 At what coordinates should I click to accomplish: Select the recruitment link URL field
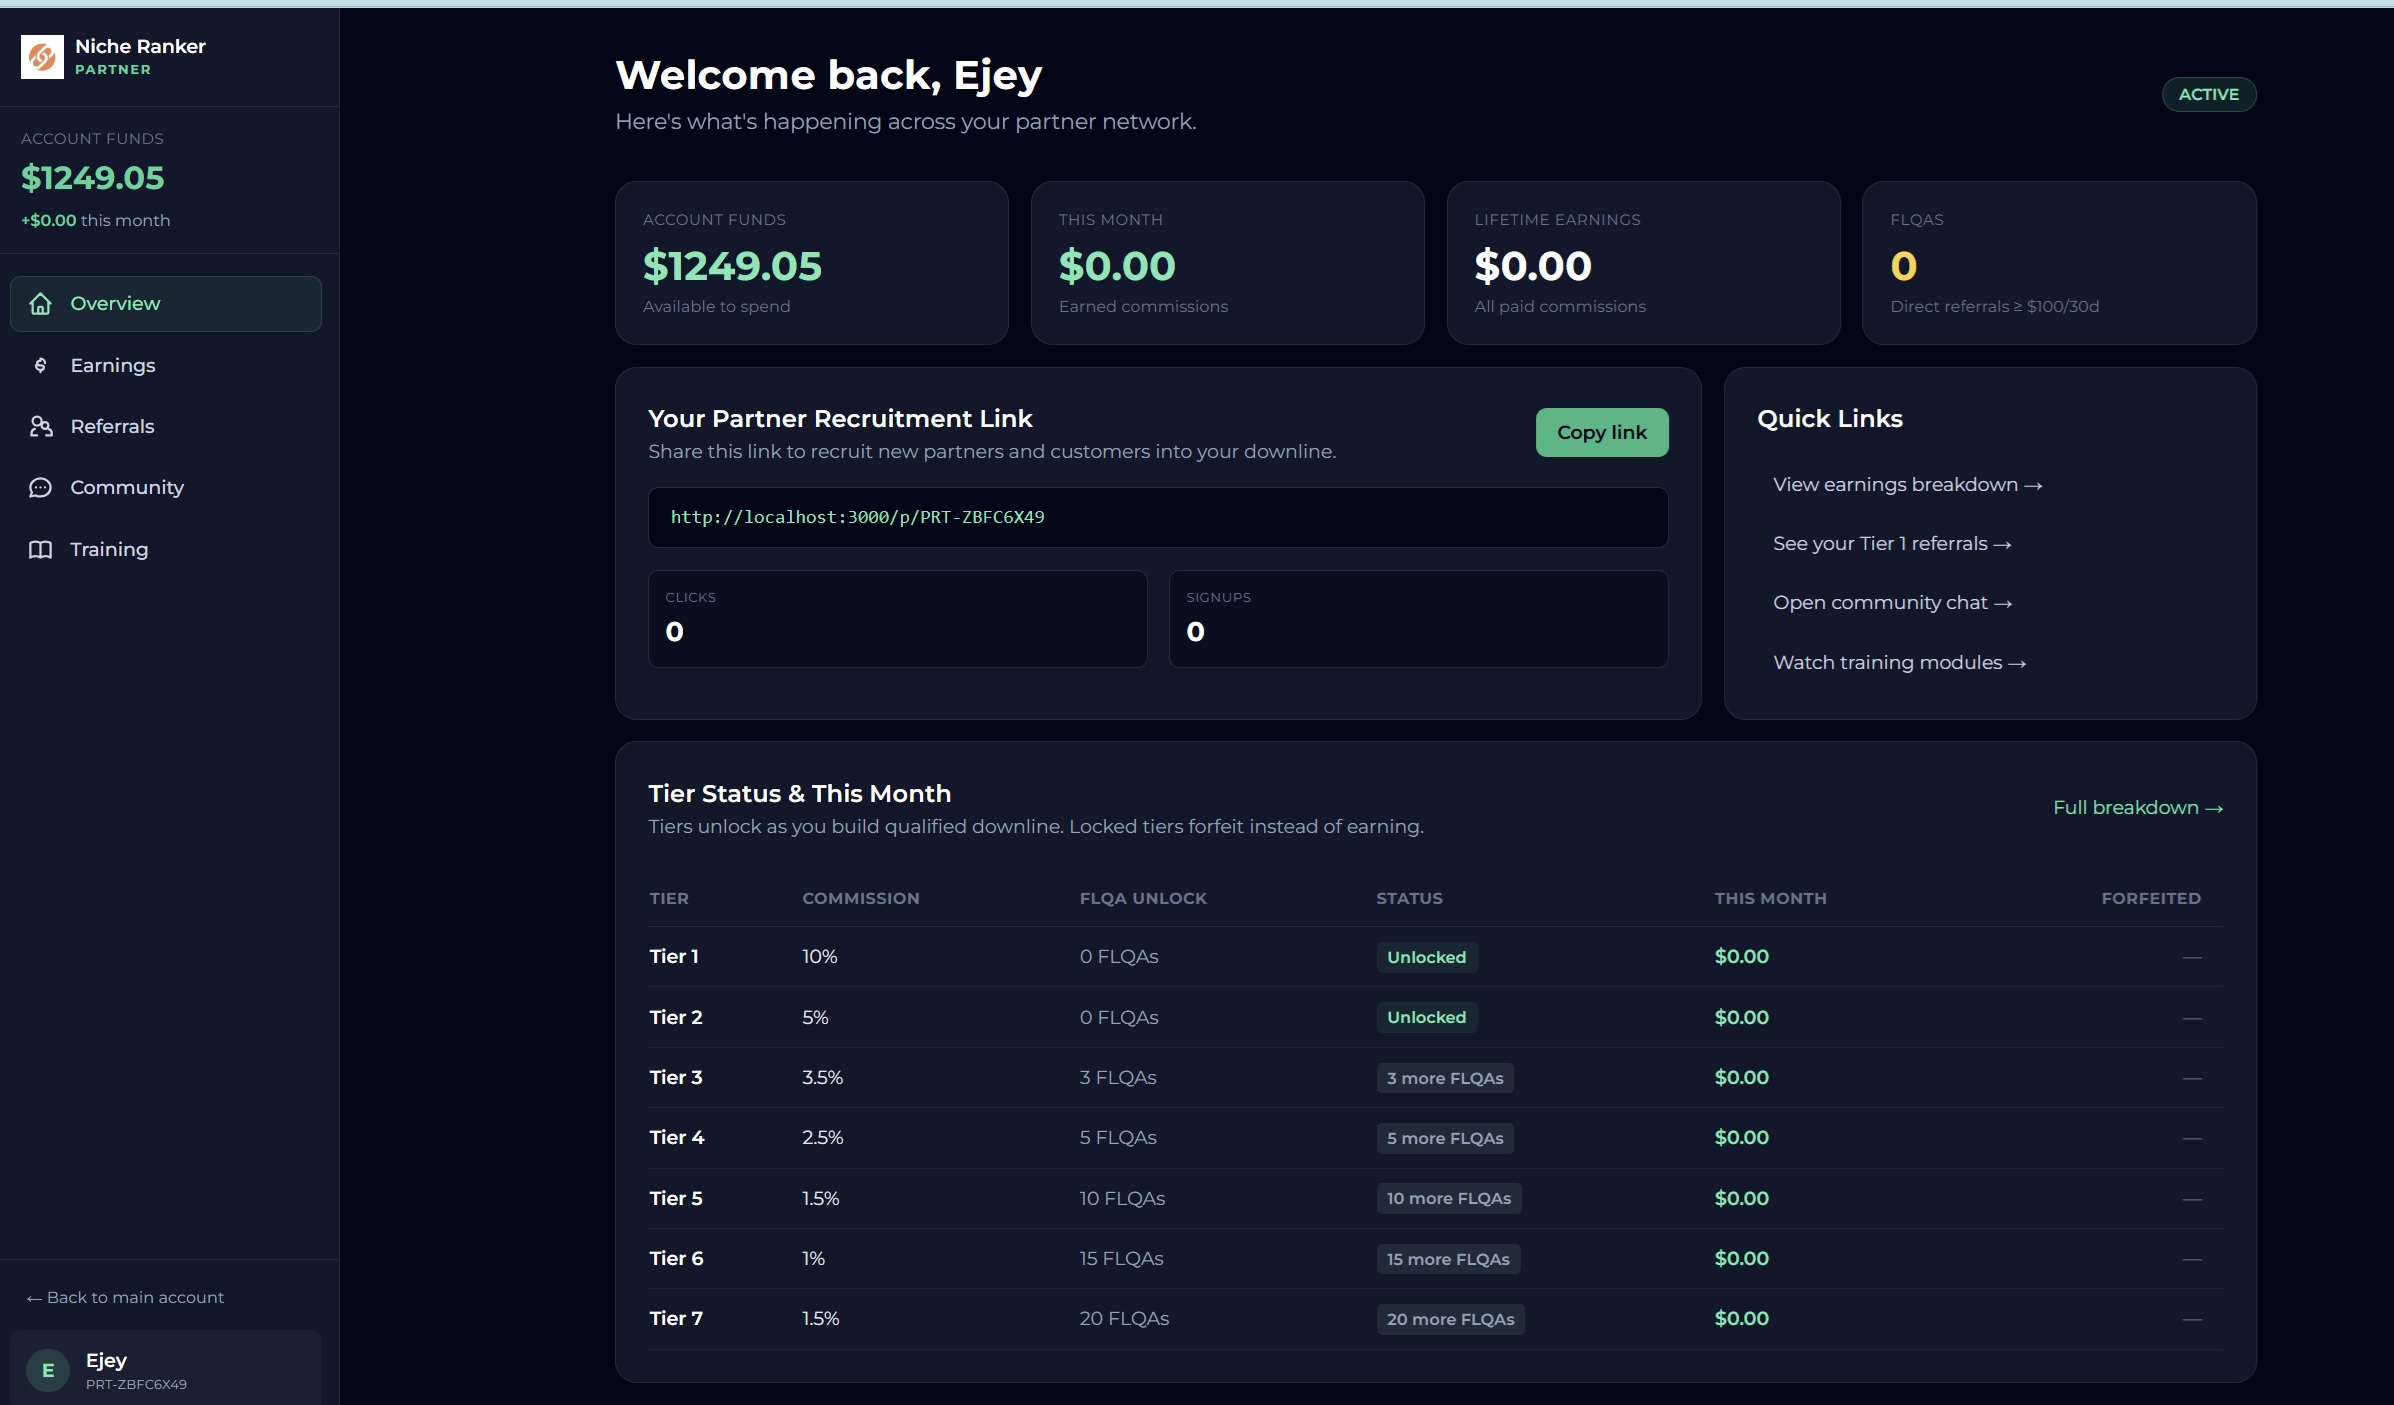1157,517
